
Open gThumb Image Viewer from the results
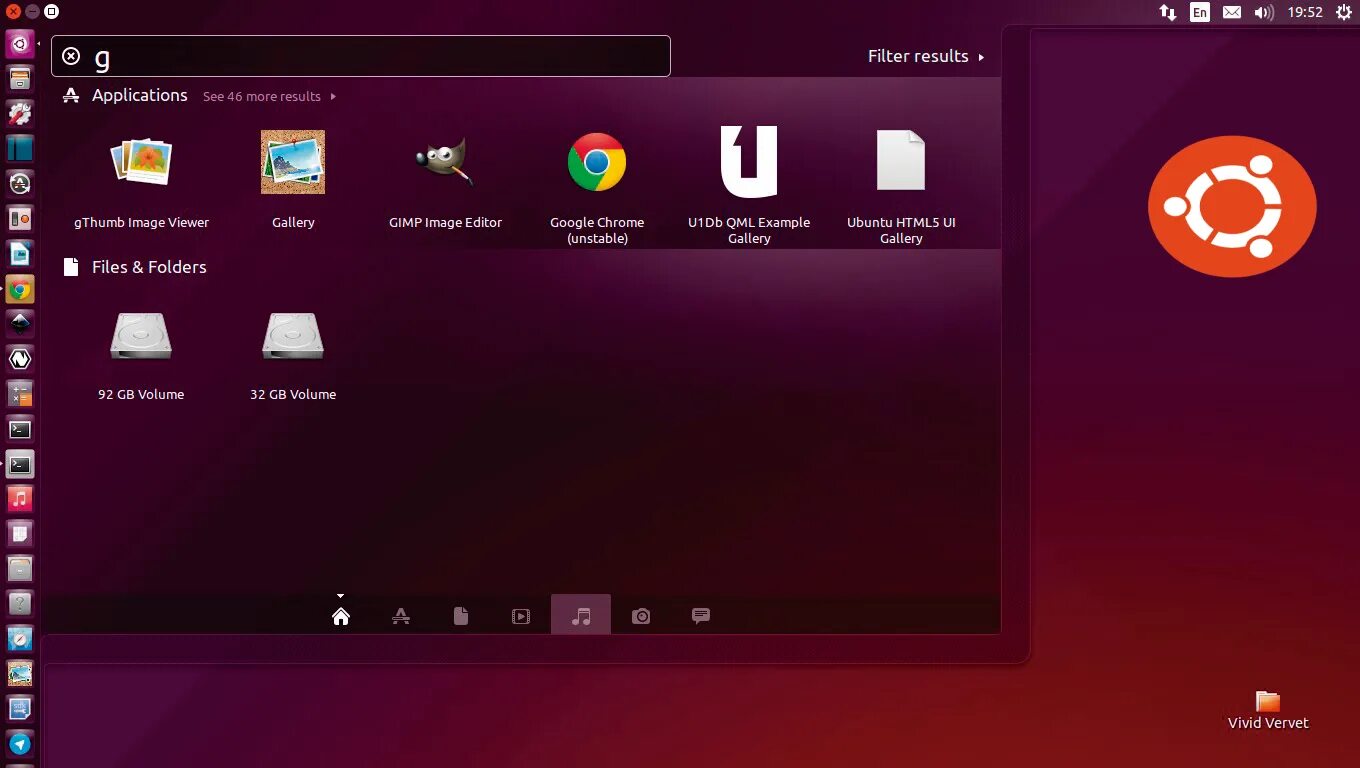click(141, 180)
